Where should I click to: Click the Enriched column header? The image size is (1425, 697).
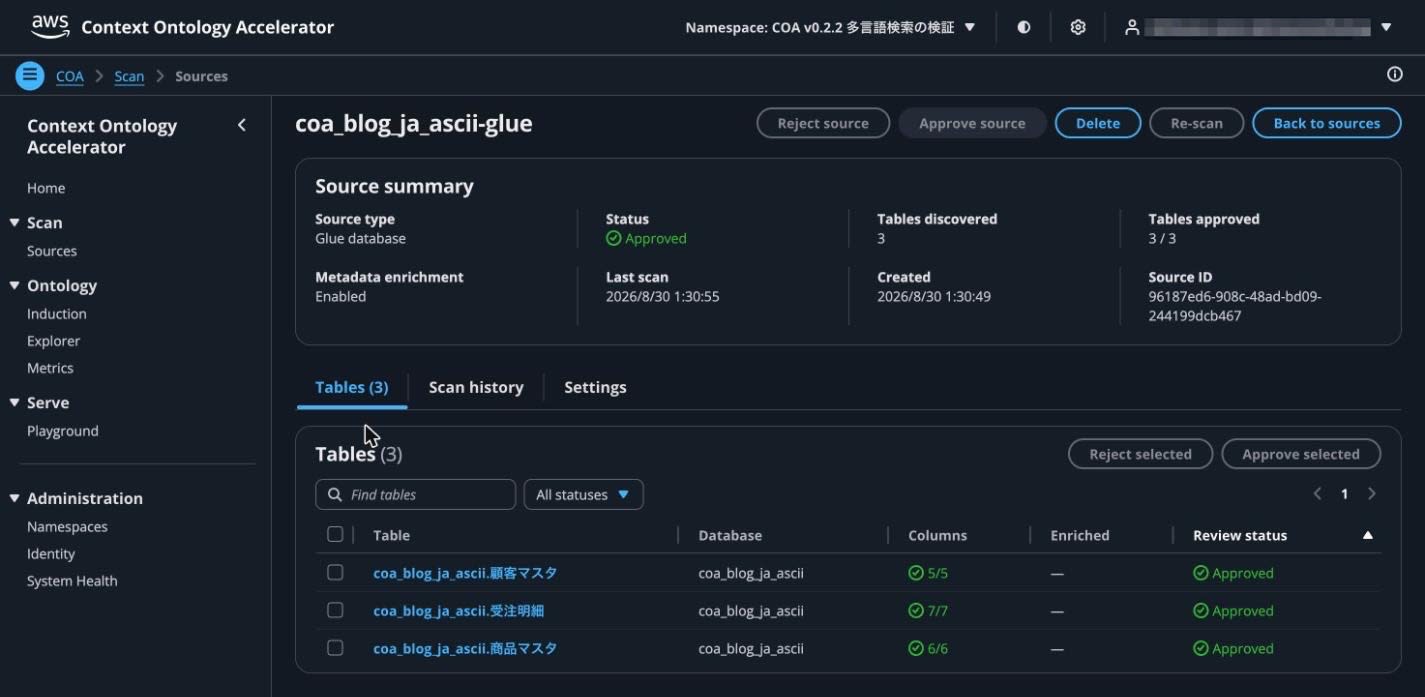pos(1080,535)
